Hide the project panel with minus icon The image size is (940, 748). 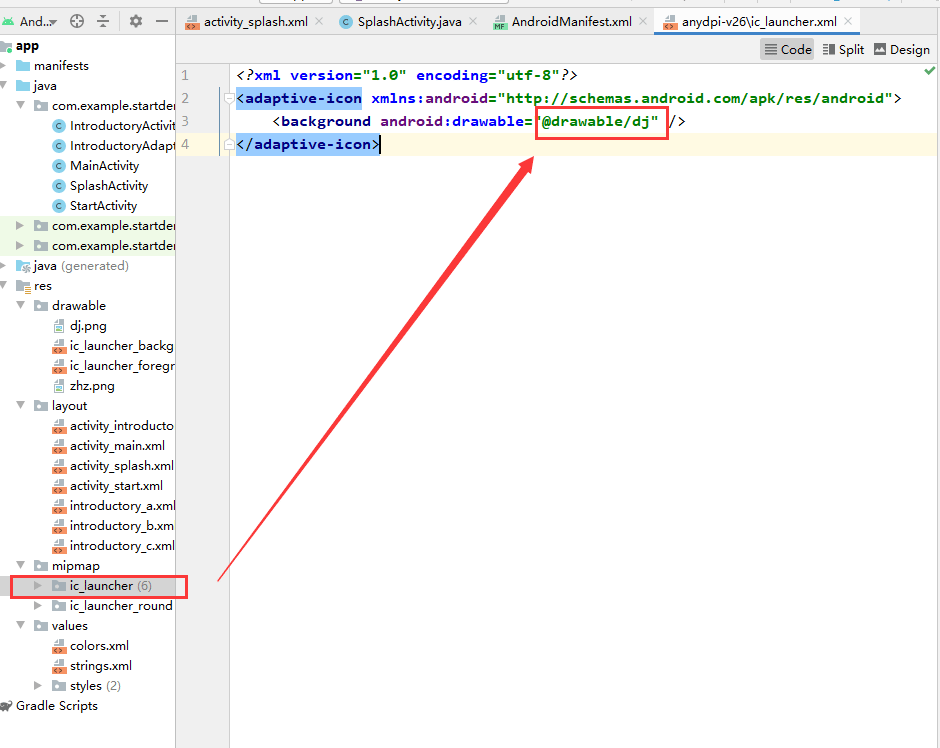161,22
